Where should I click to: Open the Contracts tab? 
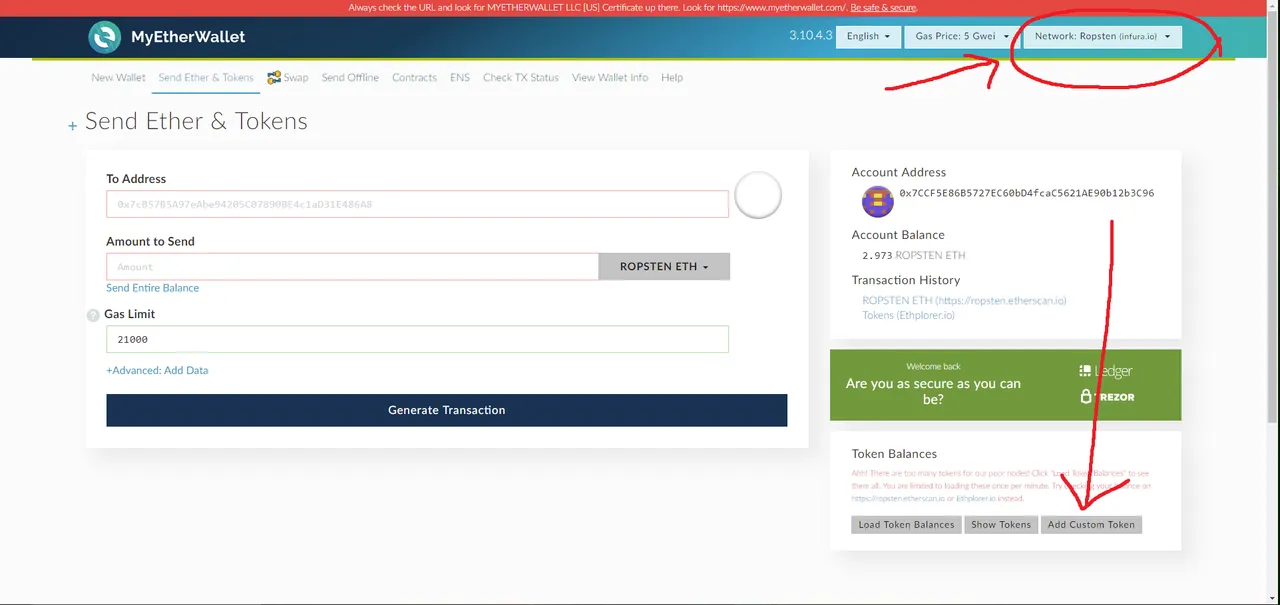[414, 77]
